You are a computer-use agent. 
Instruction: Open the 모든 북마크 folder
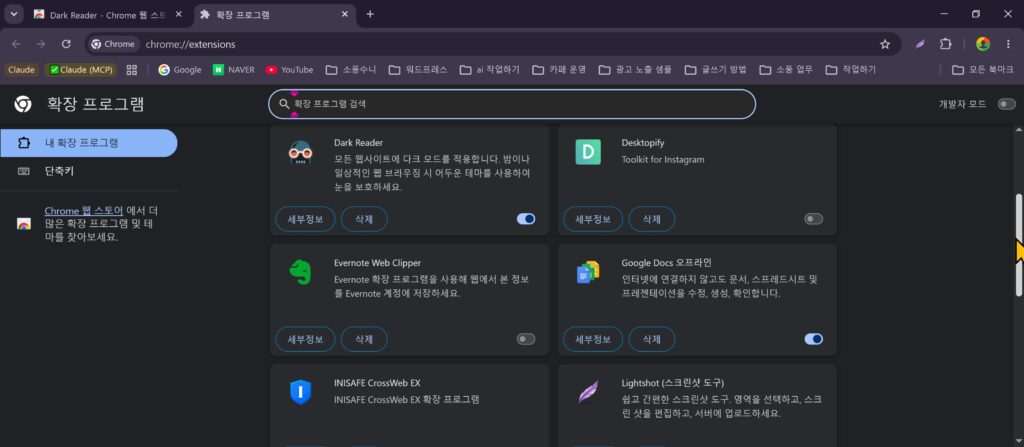tap(983, 69)
